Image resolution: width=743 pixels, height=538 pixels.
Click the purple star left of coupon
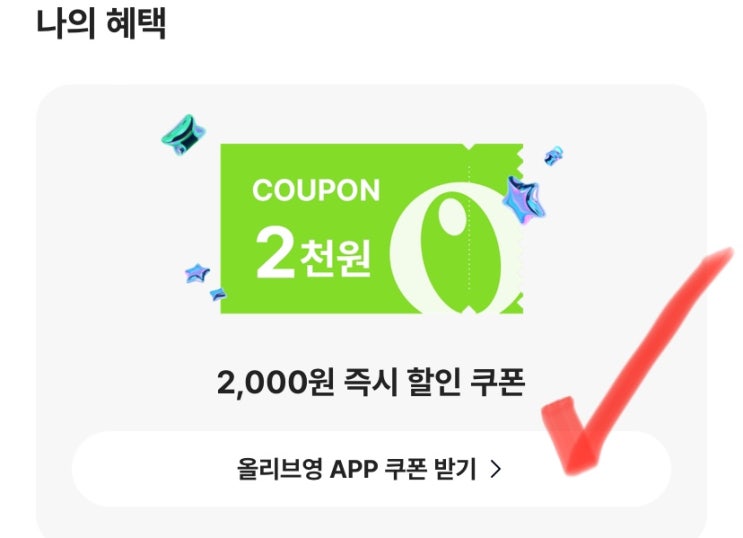tap(197, 273)
